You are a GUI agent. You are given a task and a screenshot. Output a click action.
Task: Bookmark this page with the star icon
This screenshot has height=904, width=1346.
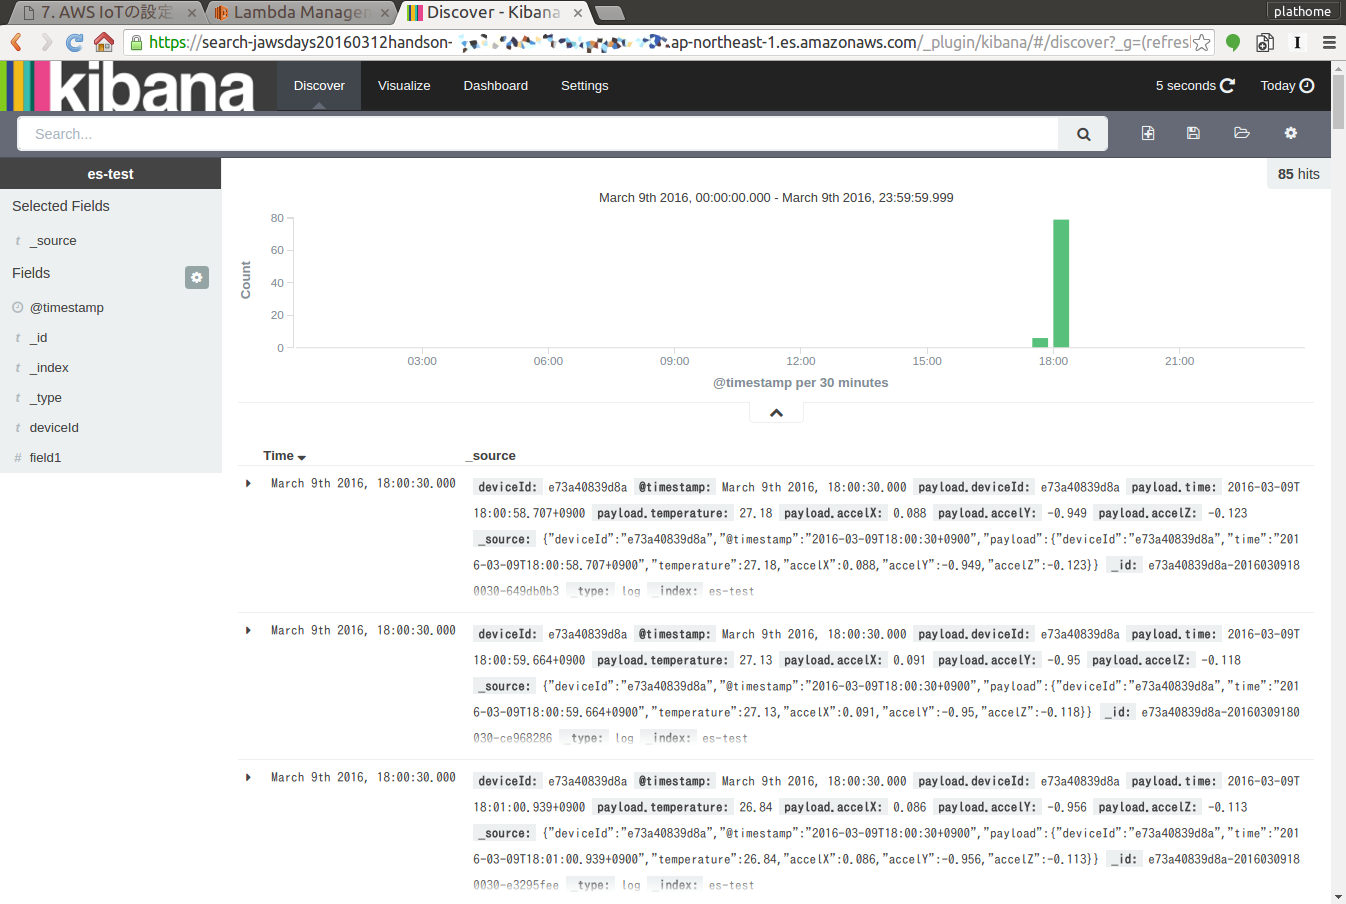coord(1202,42)
